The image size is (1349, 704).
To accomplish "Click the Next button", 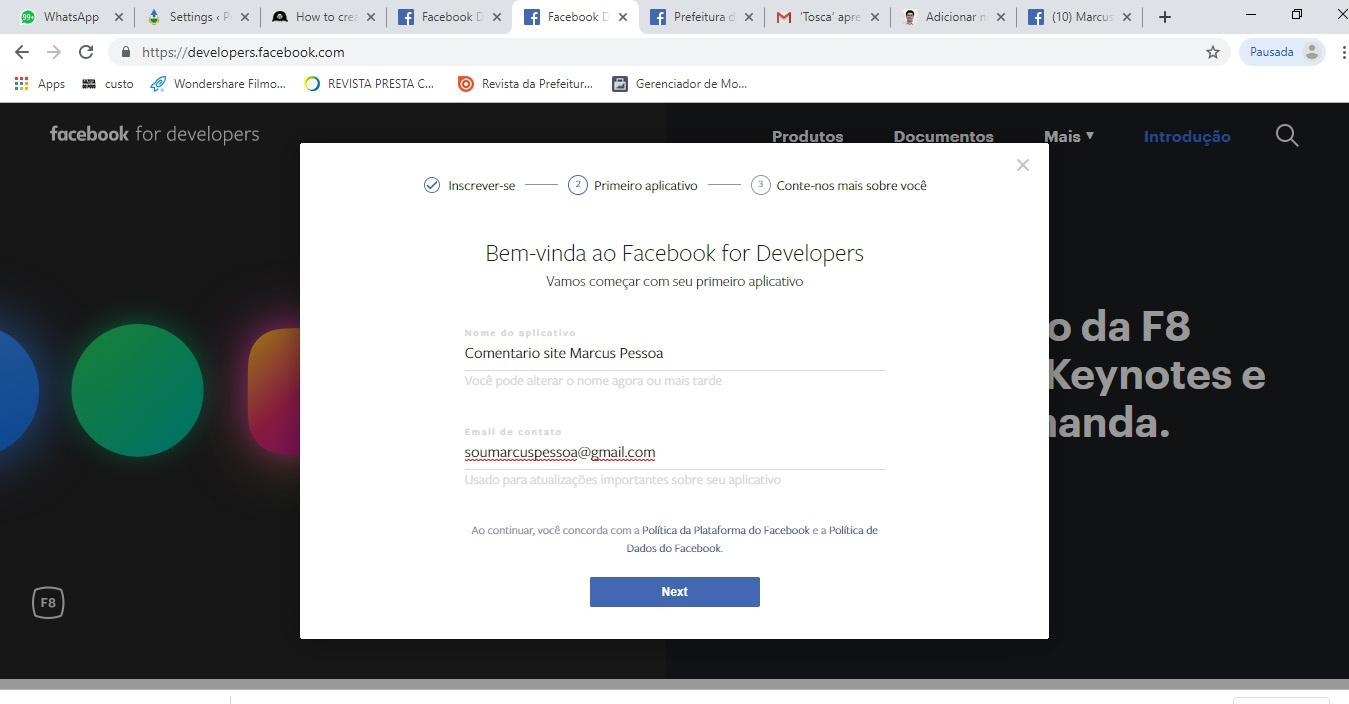I will coord(674,592).
